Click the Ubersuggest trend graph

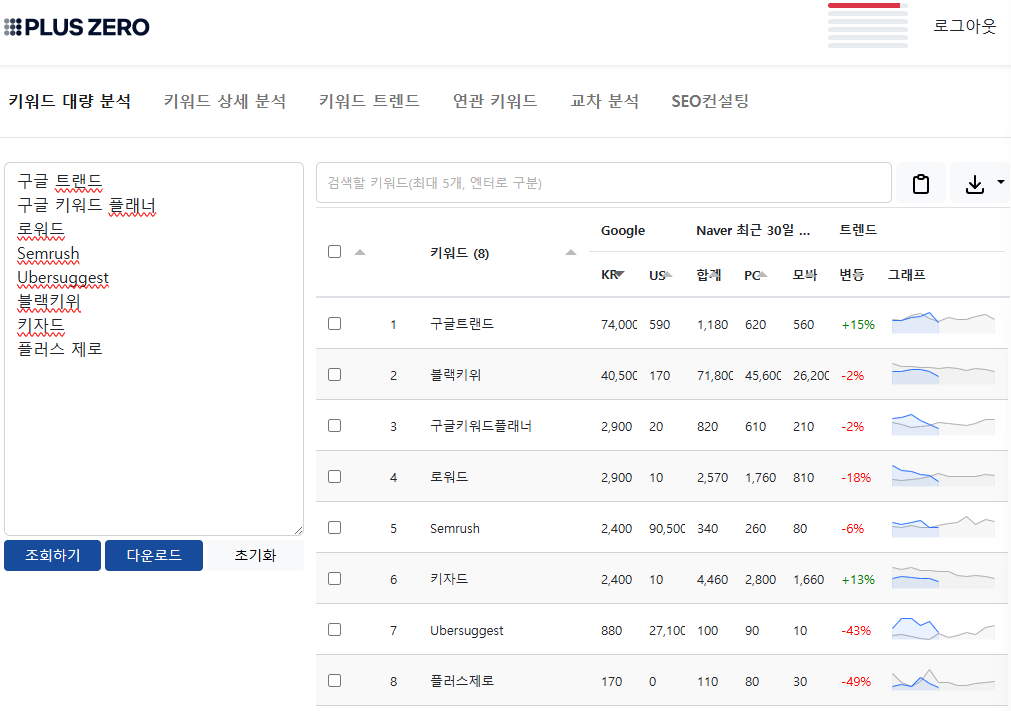pos(943,628)
